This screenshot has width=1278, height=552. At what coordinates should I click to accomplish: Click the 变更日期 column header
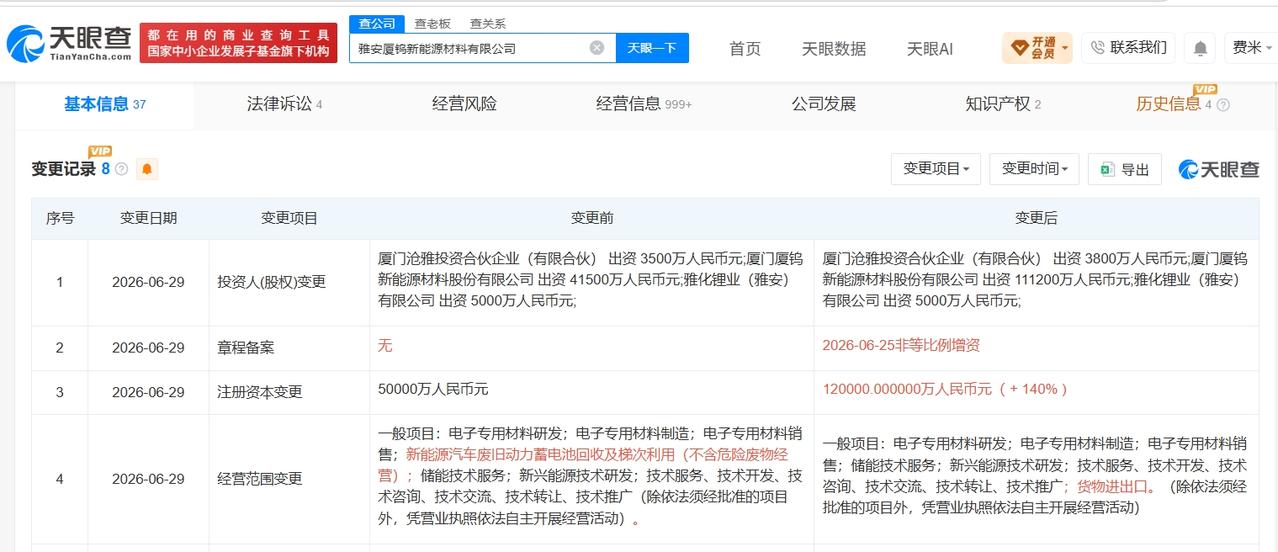pos(149,218)
